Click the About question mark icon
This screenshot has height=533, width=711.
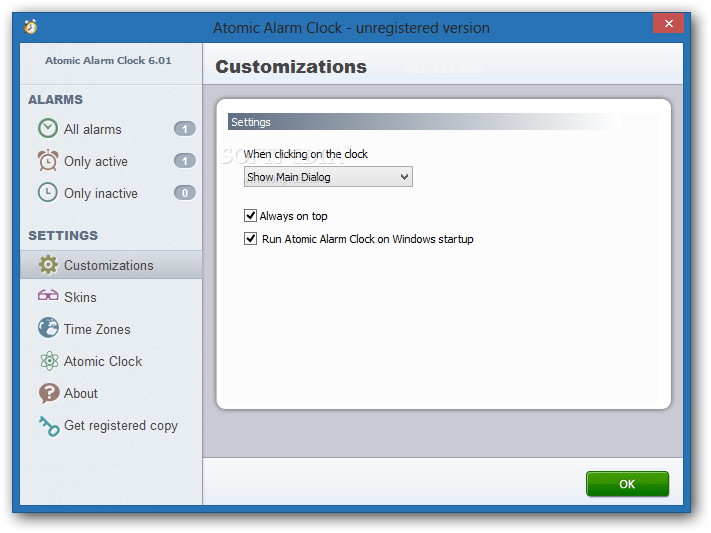[x=49, y=393]
